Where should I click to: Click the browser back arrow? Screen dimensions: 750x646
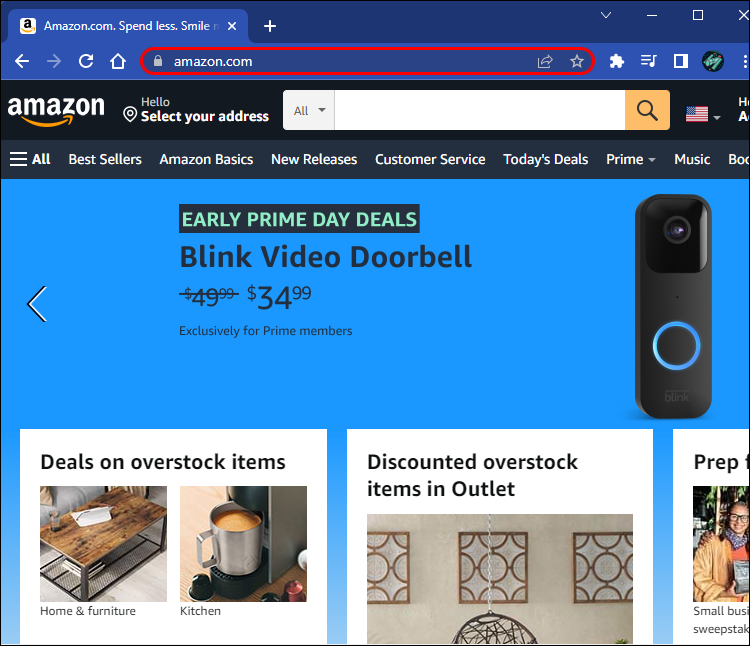tap(22, 61)
